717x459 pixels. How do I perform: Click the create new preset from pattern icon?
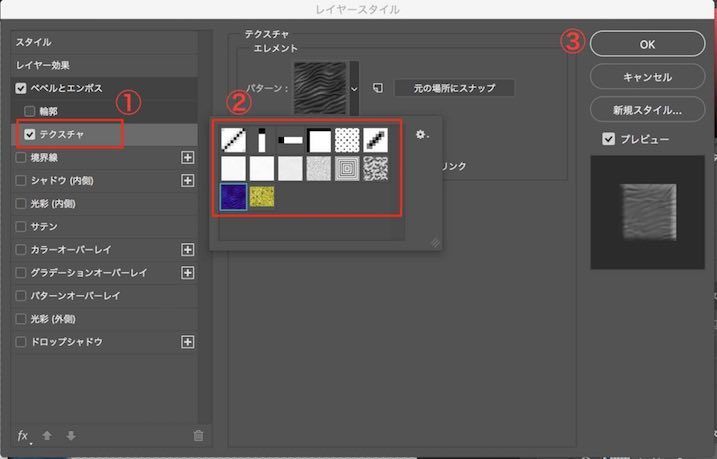378,88
